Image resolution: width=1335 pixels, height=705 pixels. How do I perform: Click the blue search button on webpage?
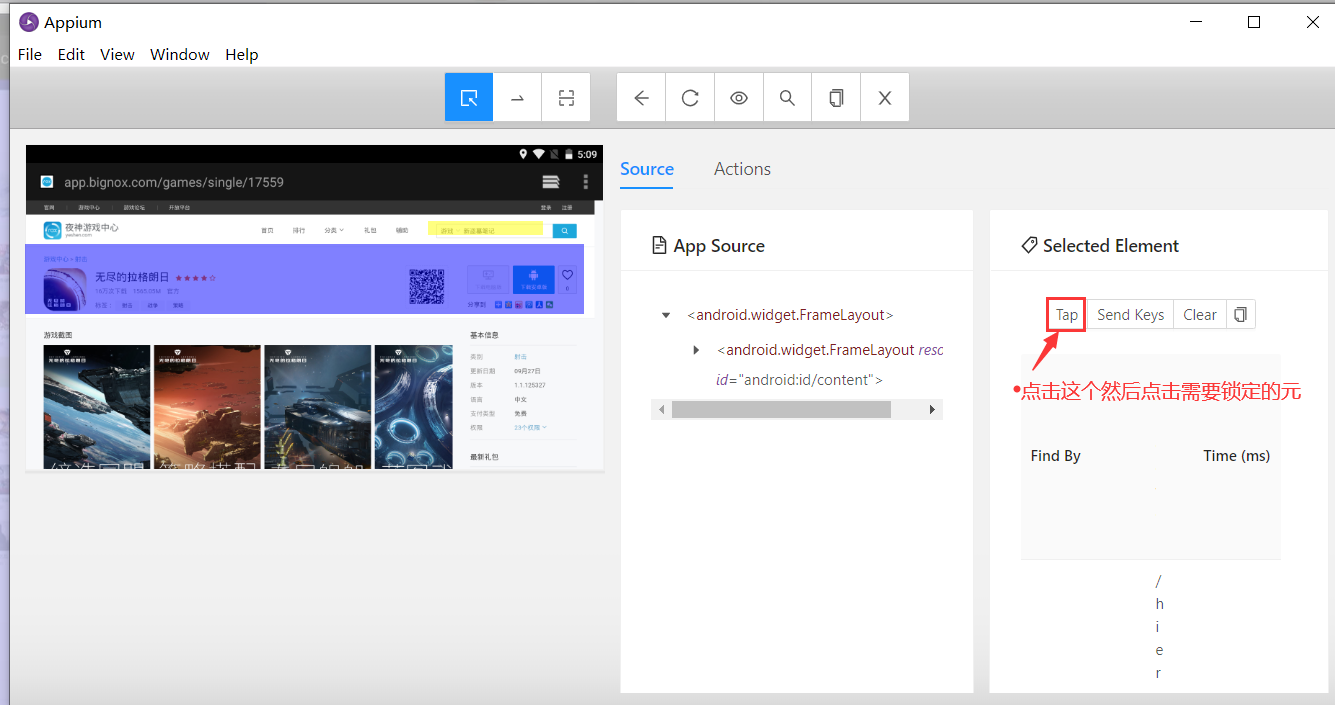pyautogui.click(x=564, y=230)
